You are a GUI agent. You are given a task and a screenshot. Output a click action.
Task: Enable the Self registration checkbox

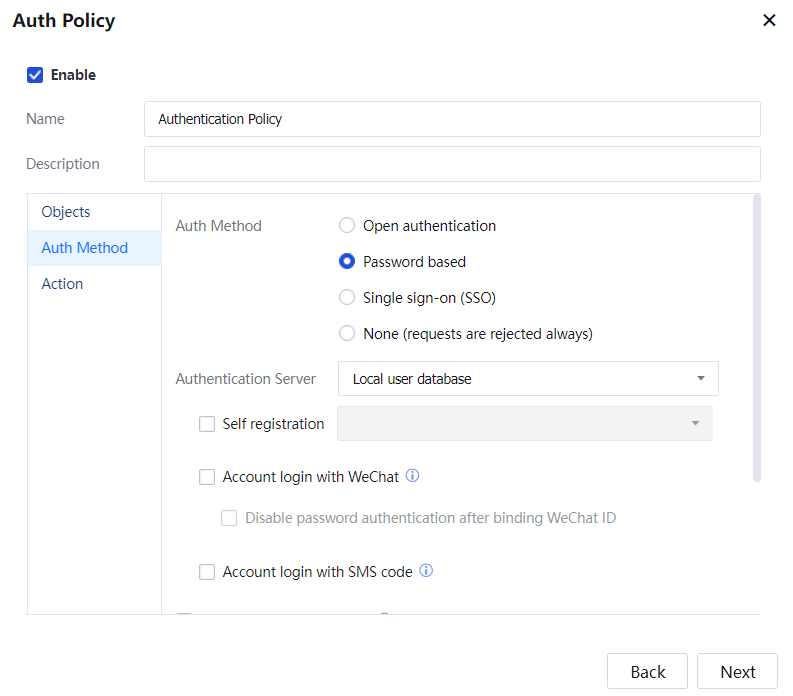tap(207, 424)
